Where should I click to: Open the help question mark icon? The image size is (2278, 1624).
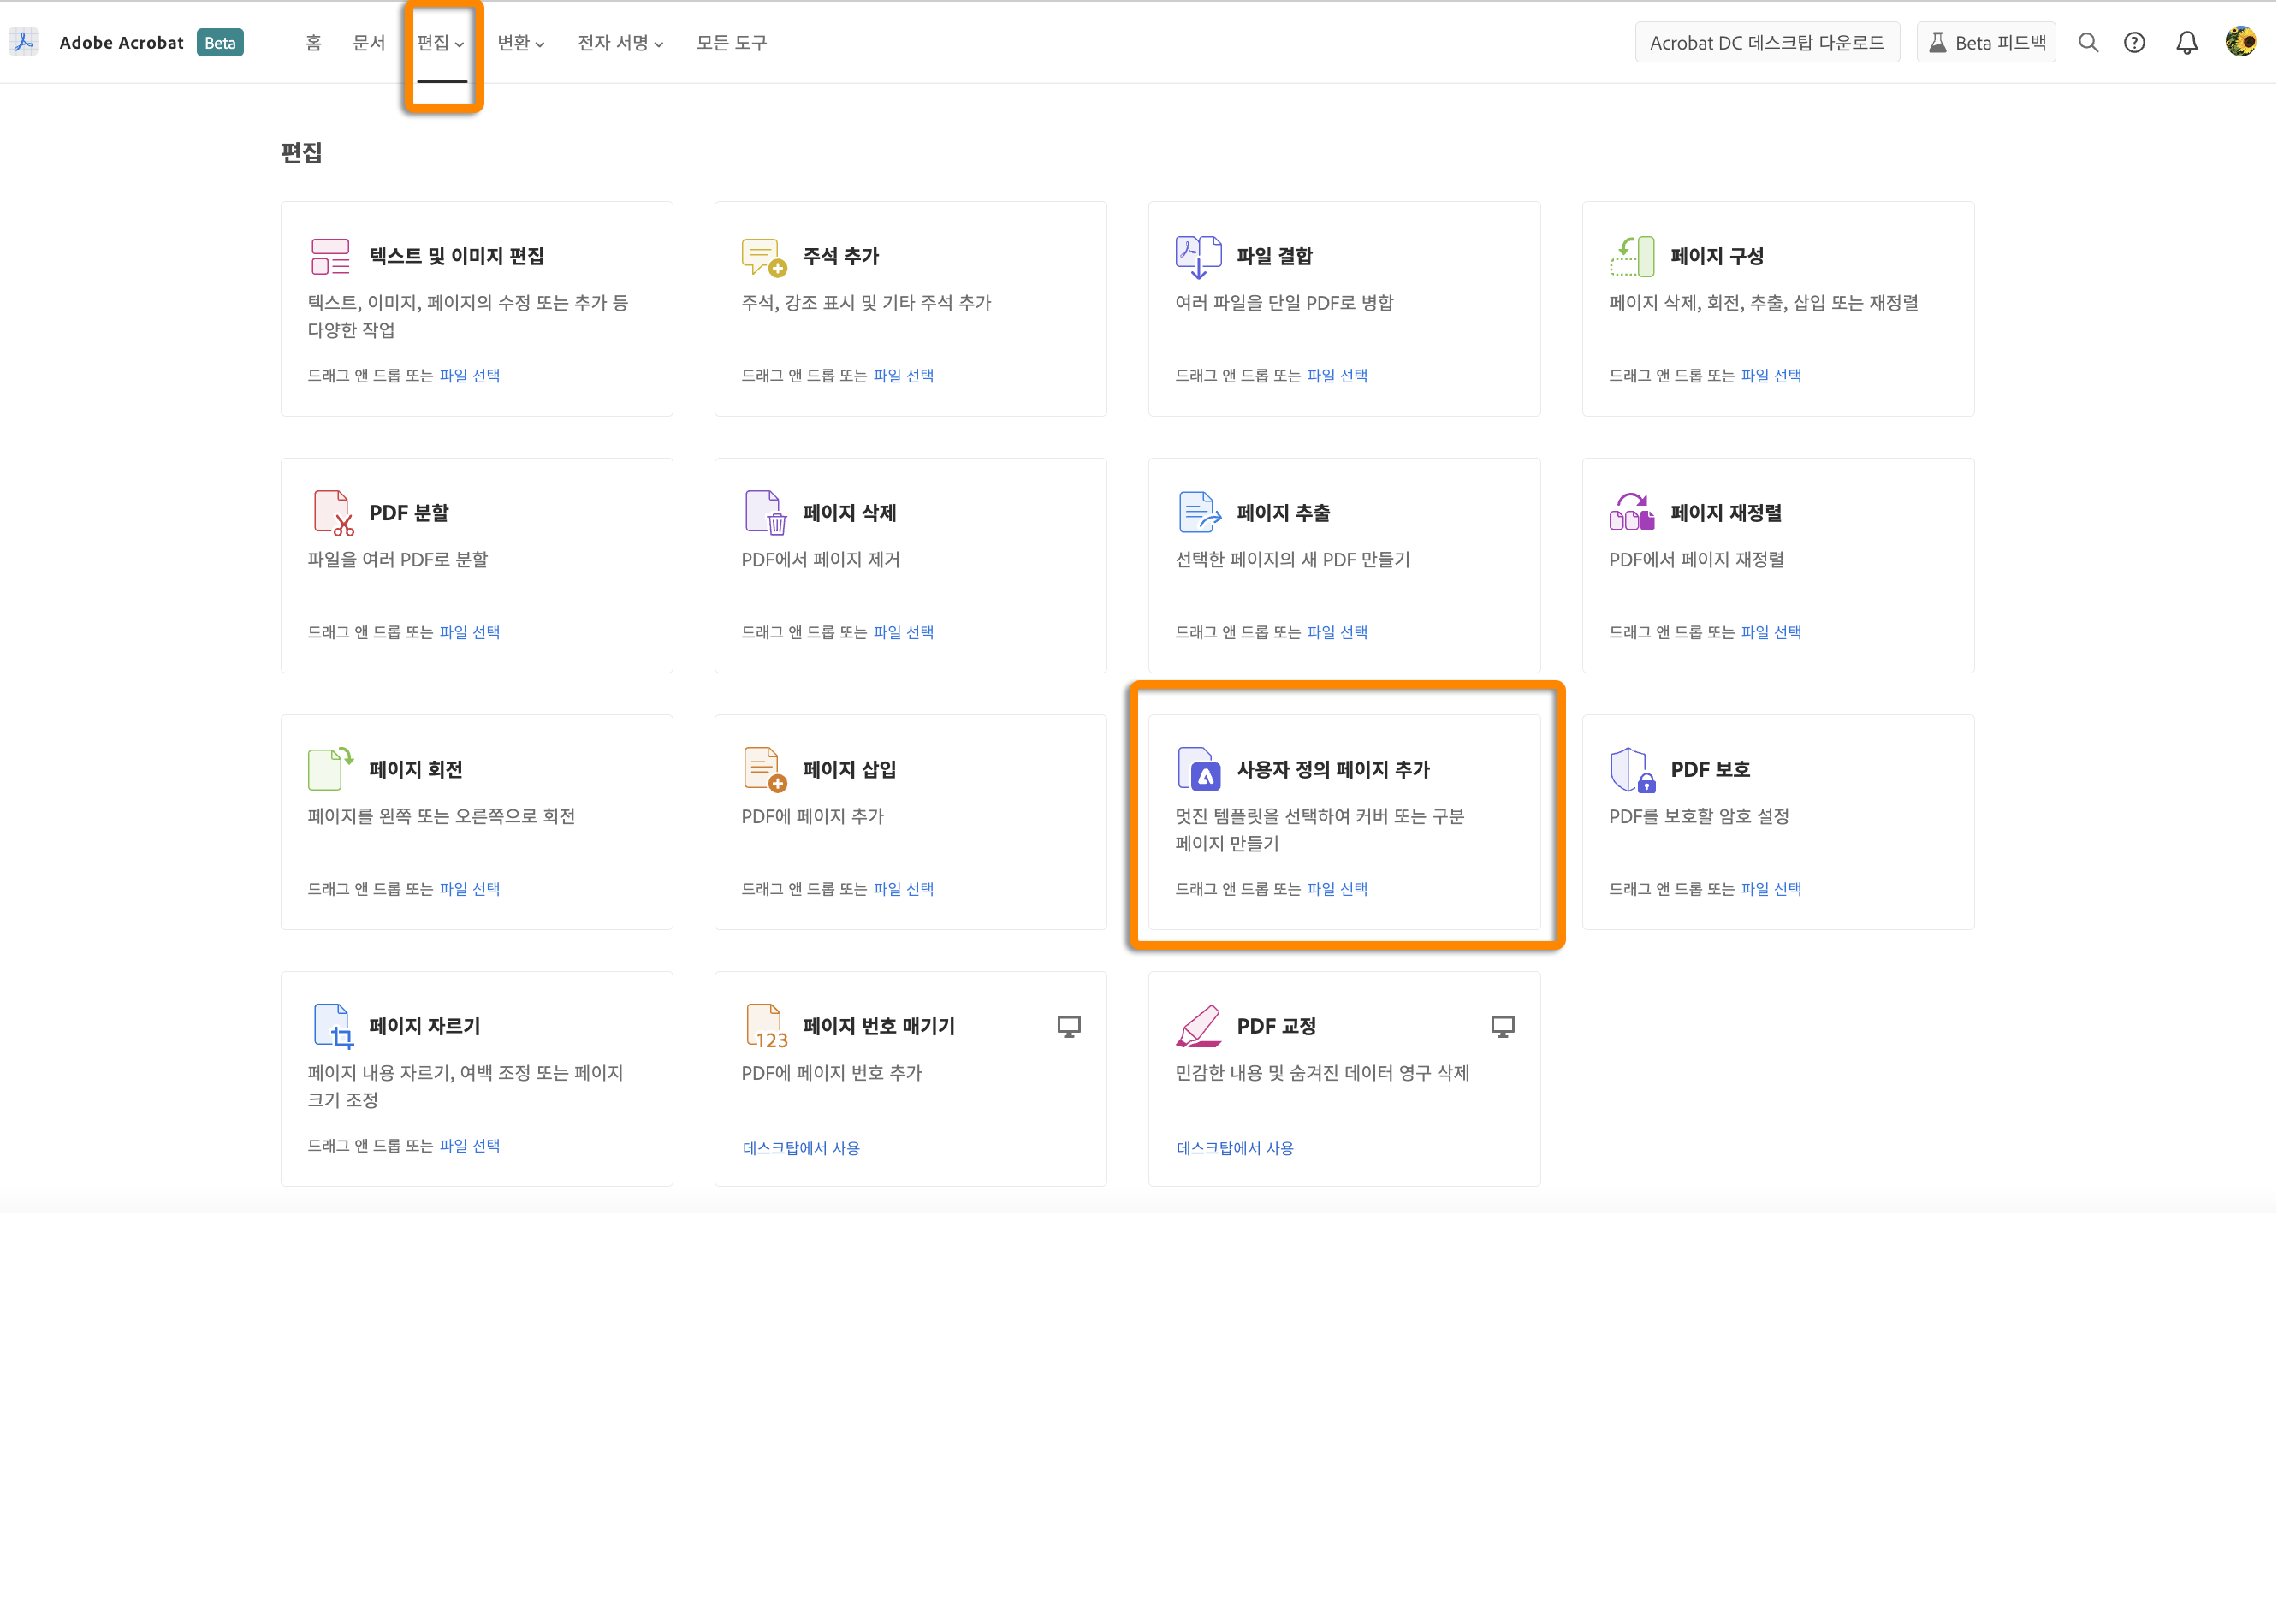click(2135, 43)
